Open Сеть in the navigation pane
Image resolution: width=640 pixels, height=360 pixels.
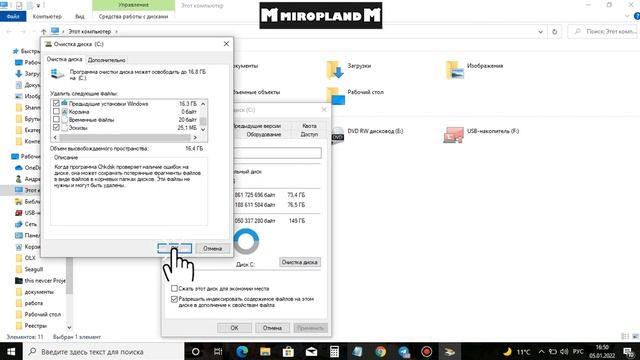tap(26, 224)
